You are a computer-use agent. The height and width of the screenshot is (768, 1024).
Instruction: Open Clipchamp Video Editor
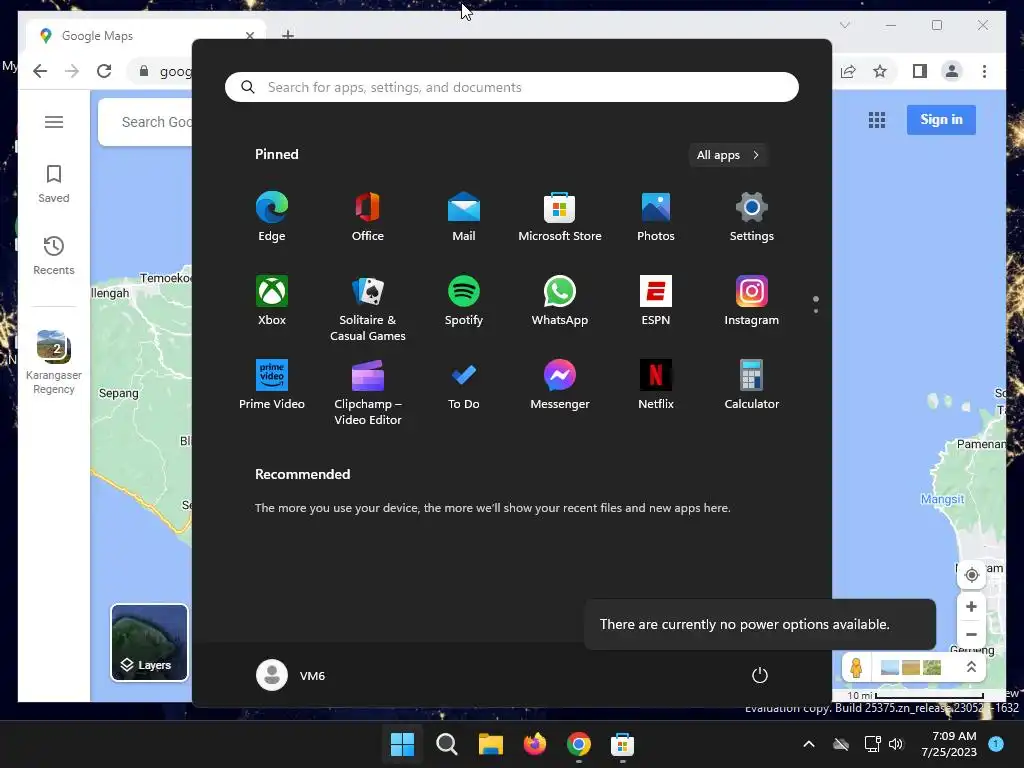pos(368,393)
